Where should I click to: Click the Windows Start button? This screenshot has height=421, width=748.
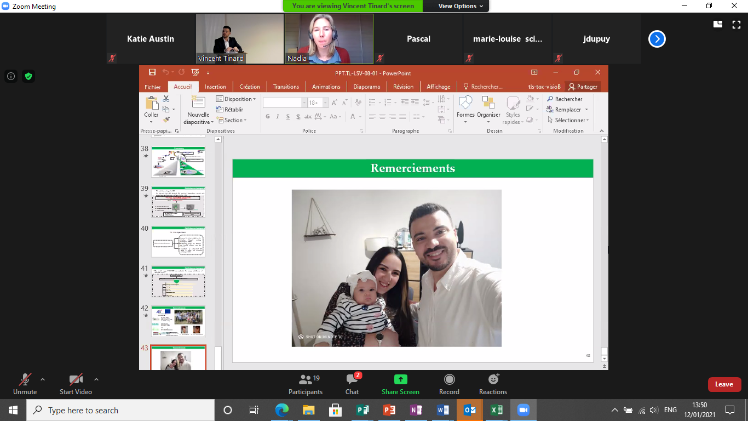tap(11, 410)
